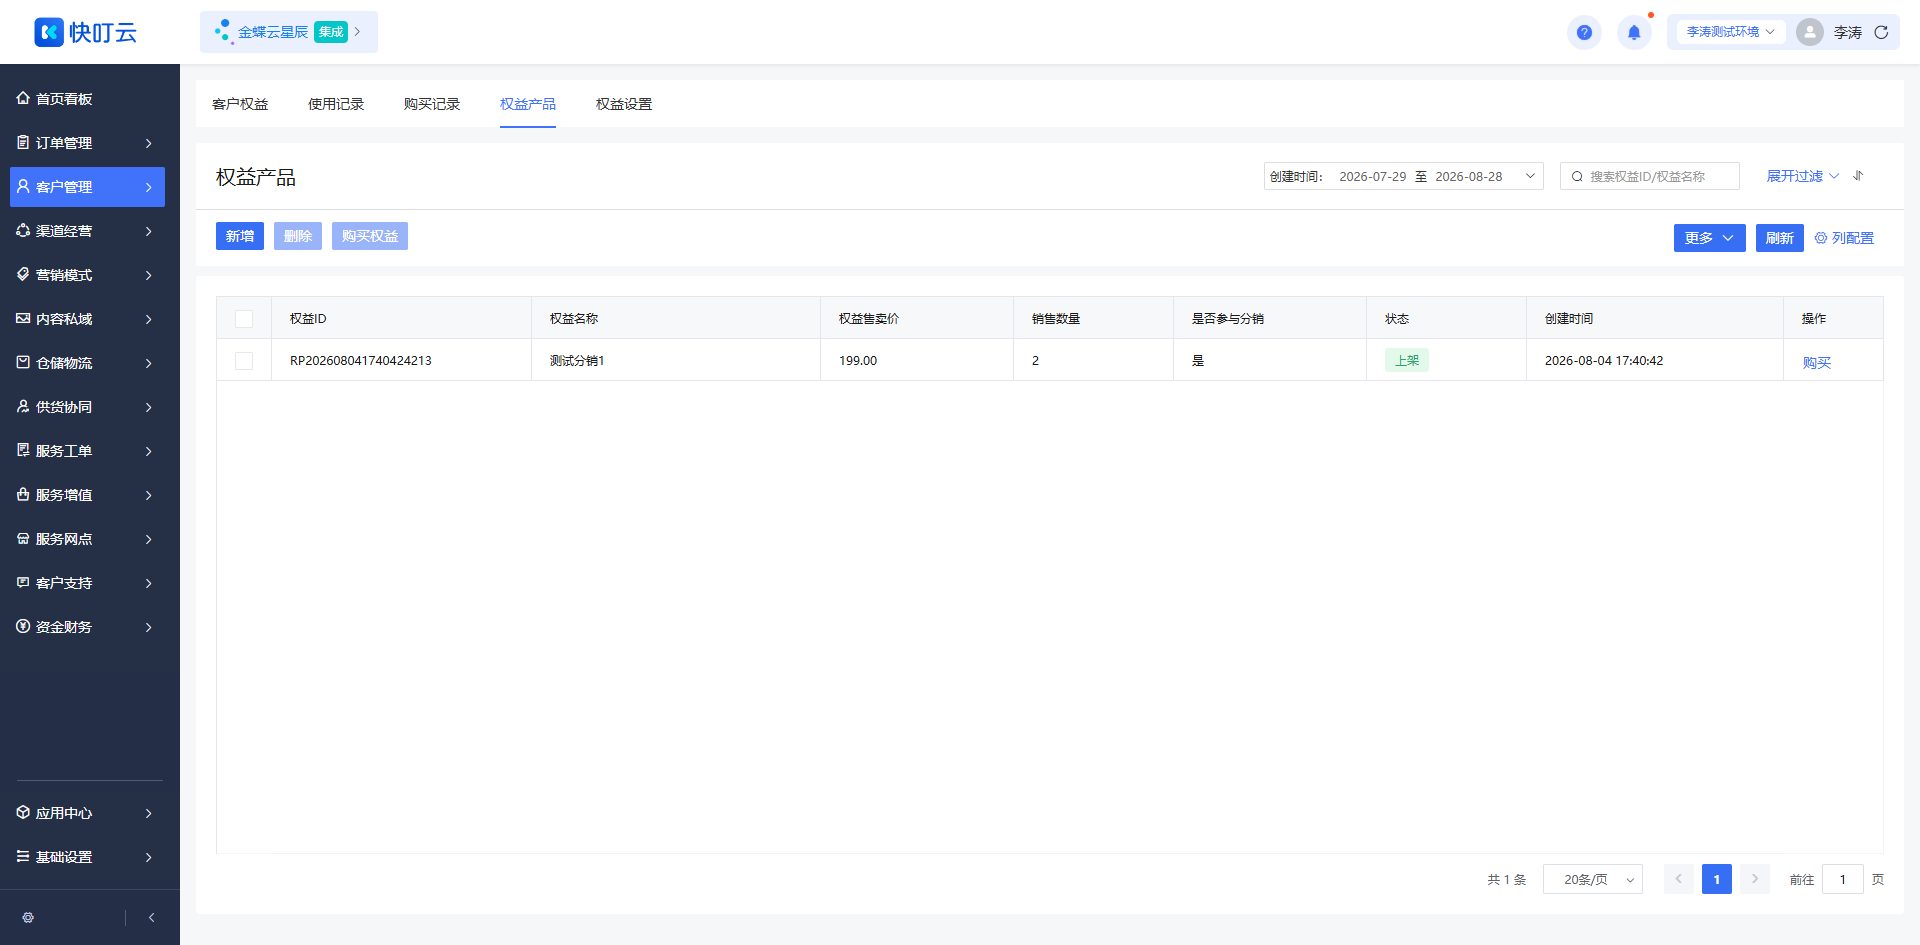1920x945 pixels.
Task: Click the 上架 status tag
Action: [x=1407, y=360]
